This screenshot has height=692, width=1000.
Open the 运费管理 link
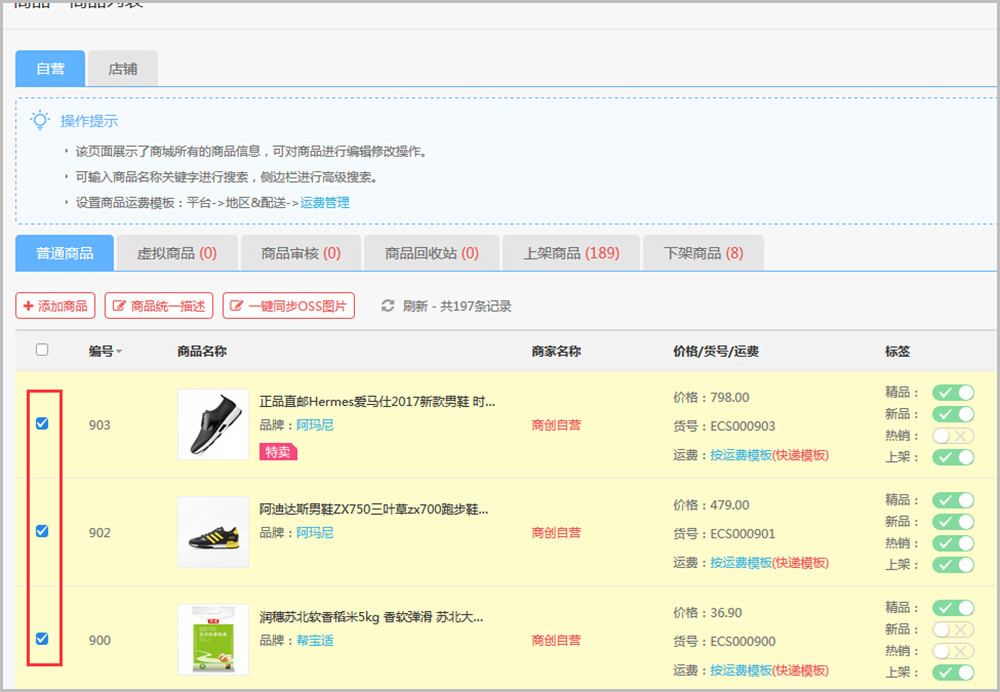click(325, 203)
